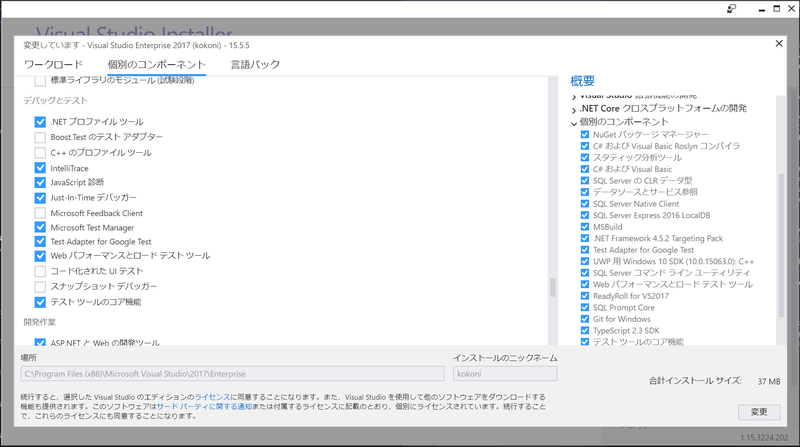The width and height of the screenshot is (800, 447).
Task: Uncheck SQL Server Native Client
Action: tap(585, 204)
